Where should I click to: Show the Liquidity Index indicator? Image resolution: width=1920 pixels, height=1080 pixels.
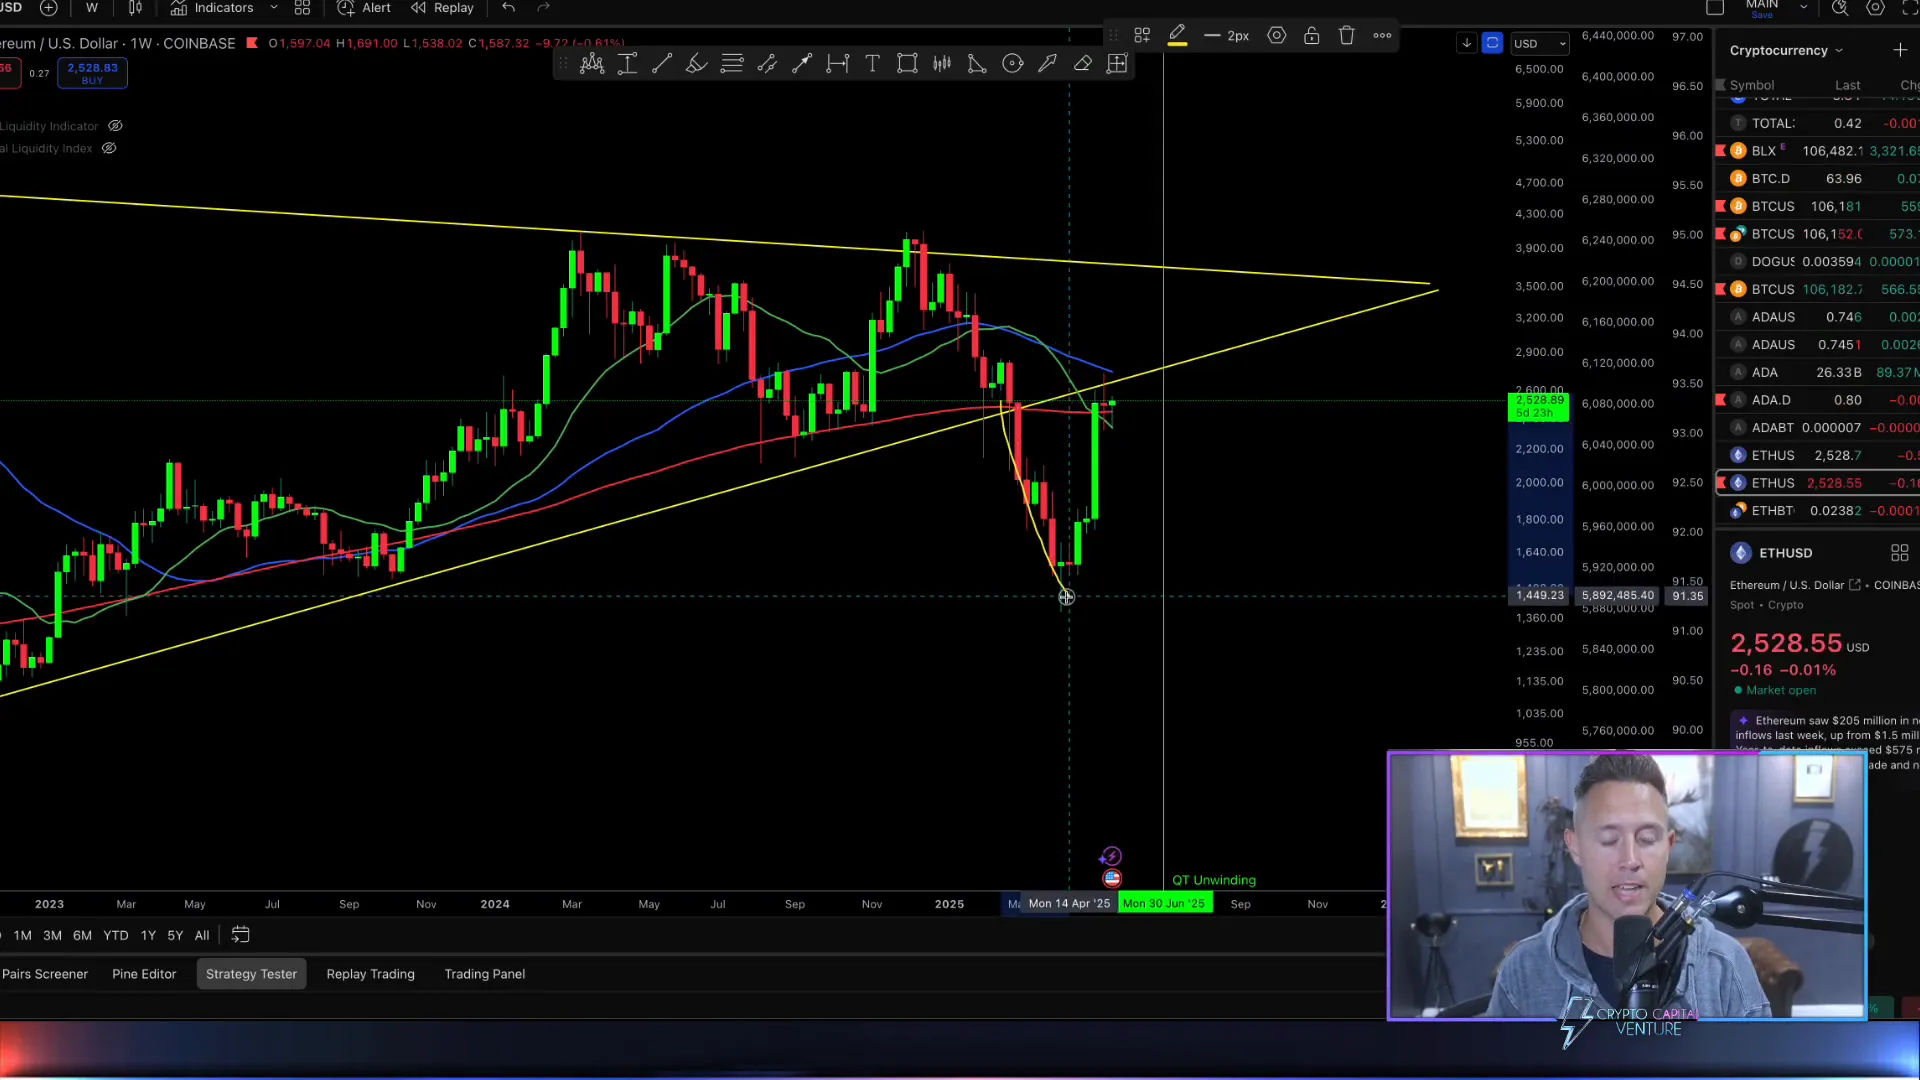point(109,148)
